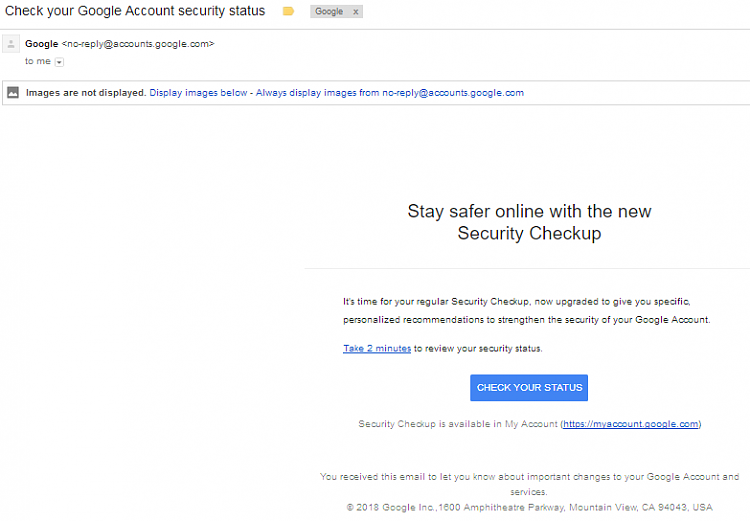750x521 pixels.
Task: Remove the Google label with the x
Action: [x=355, y=12]
